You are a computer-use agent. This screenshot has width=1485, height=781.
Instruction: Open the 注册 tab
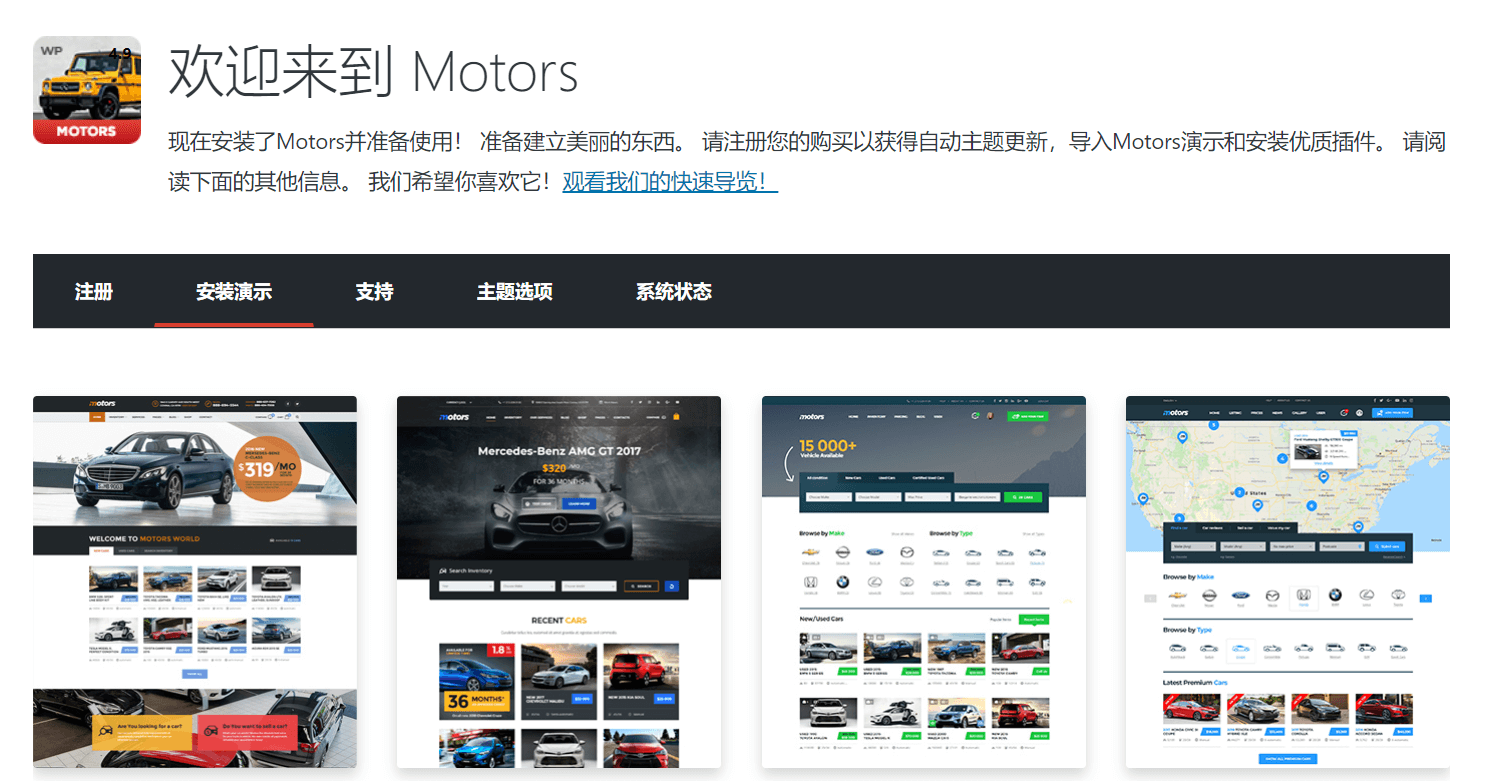tap(94, 291)
